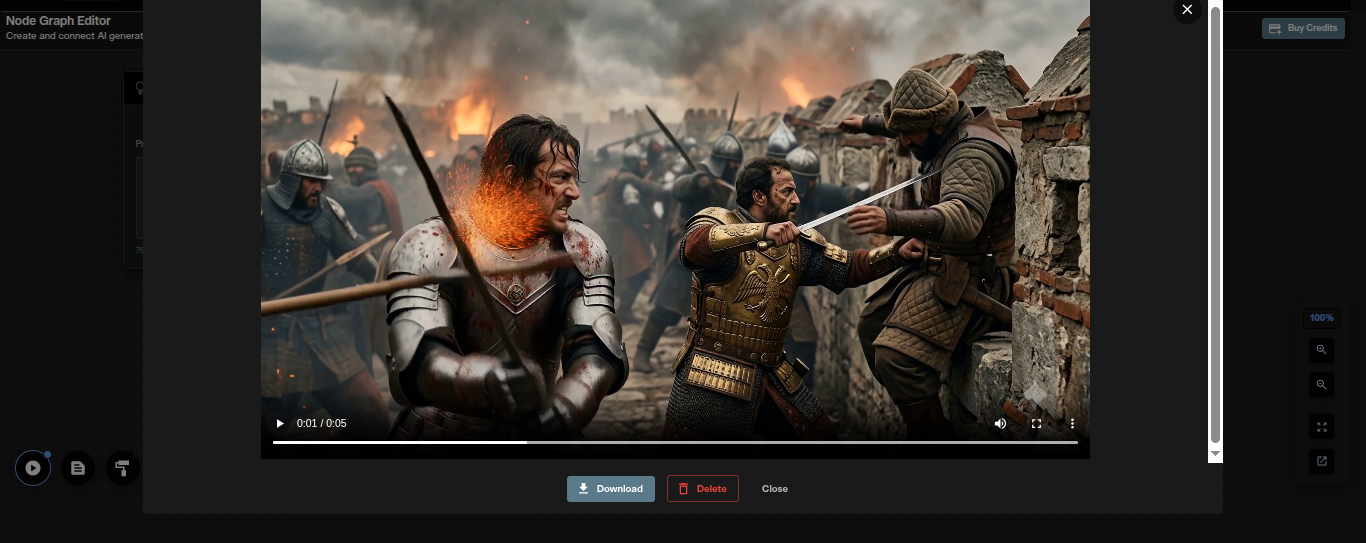The image size is (1366, 543).
Task: Seek within the video progress bar
Action: tap(675, 442)
